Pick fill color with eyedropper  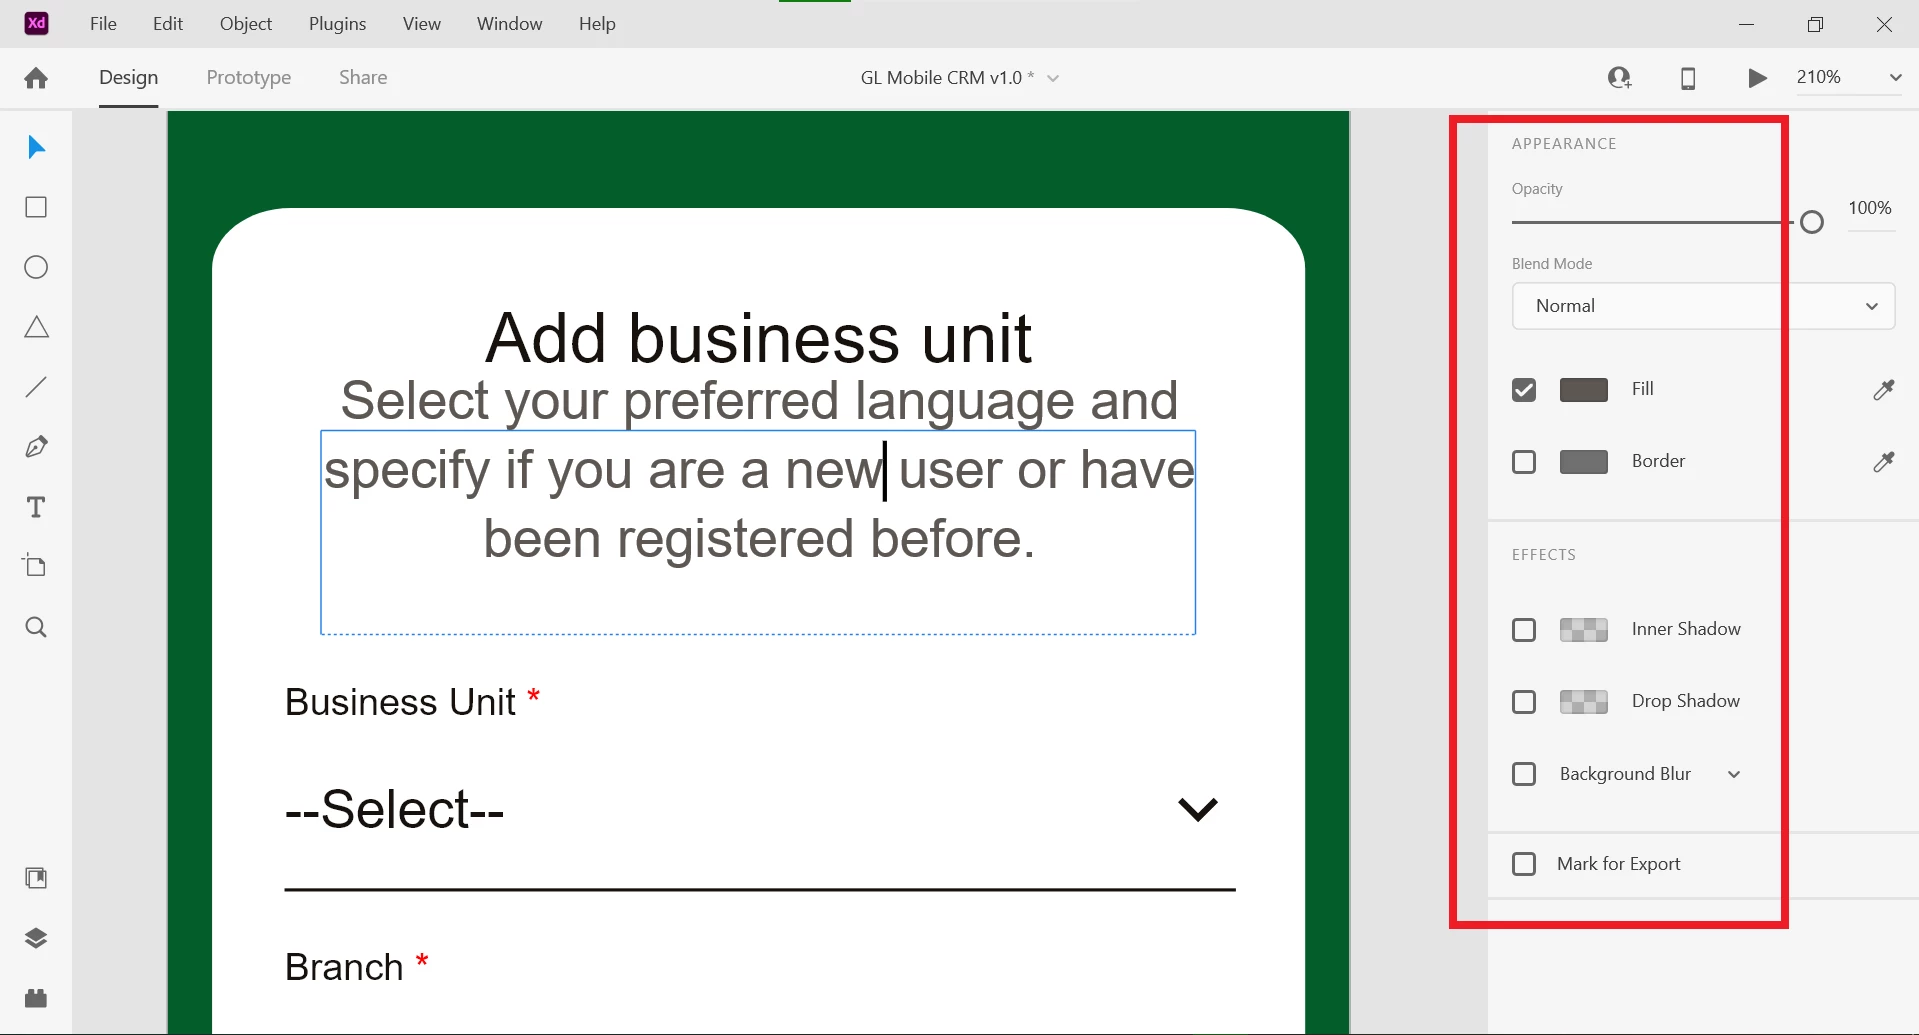(x=1884, y=389)
